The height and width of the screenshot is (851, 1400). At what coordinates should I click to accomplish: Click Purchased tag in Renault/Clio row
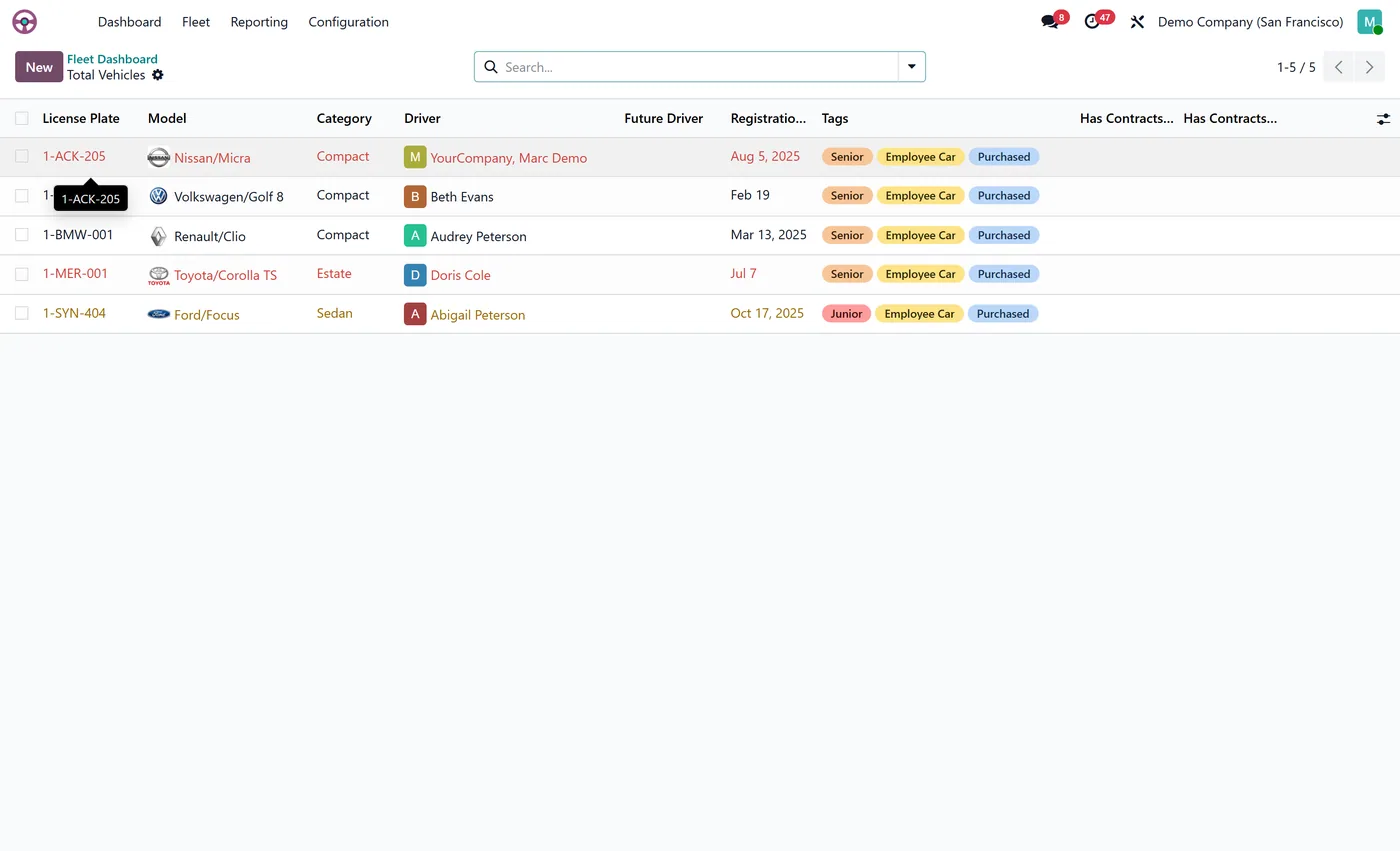coord(1004,235)
